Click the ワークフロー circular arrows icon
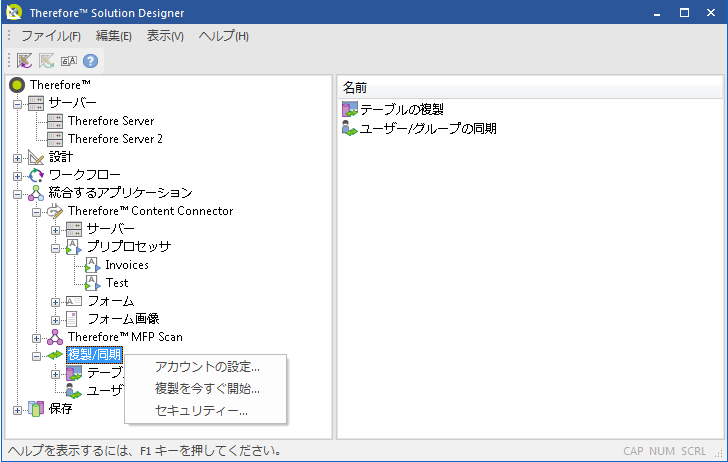Viewport: 728px width, 462px height. tap(36, 175)
